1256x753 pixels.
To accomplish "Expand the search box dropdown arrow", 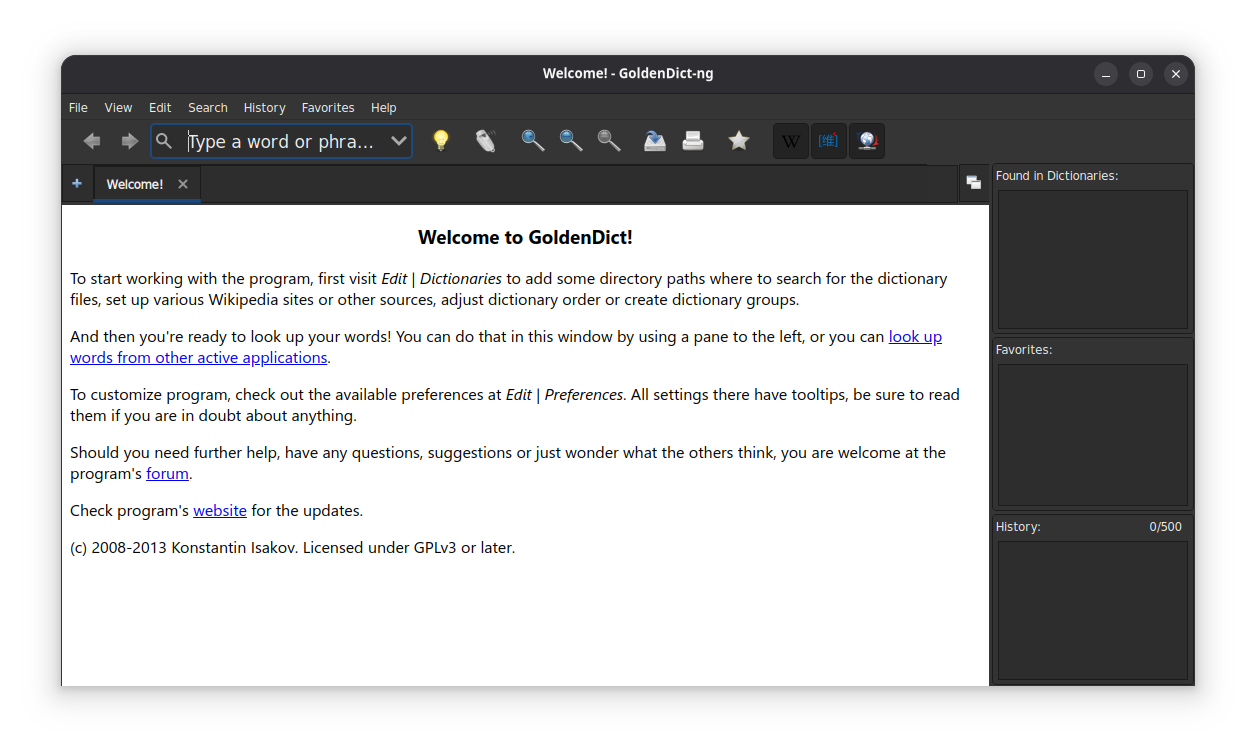I will click(398, 141).
